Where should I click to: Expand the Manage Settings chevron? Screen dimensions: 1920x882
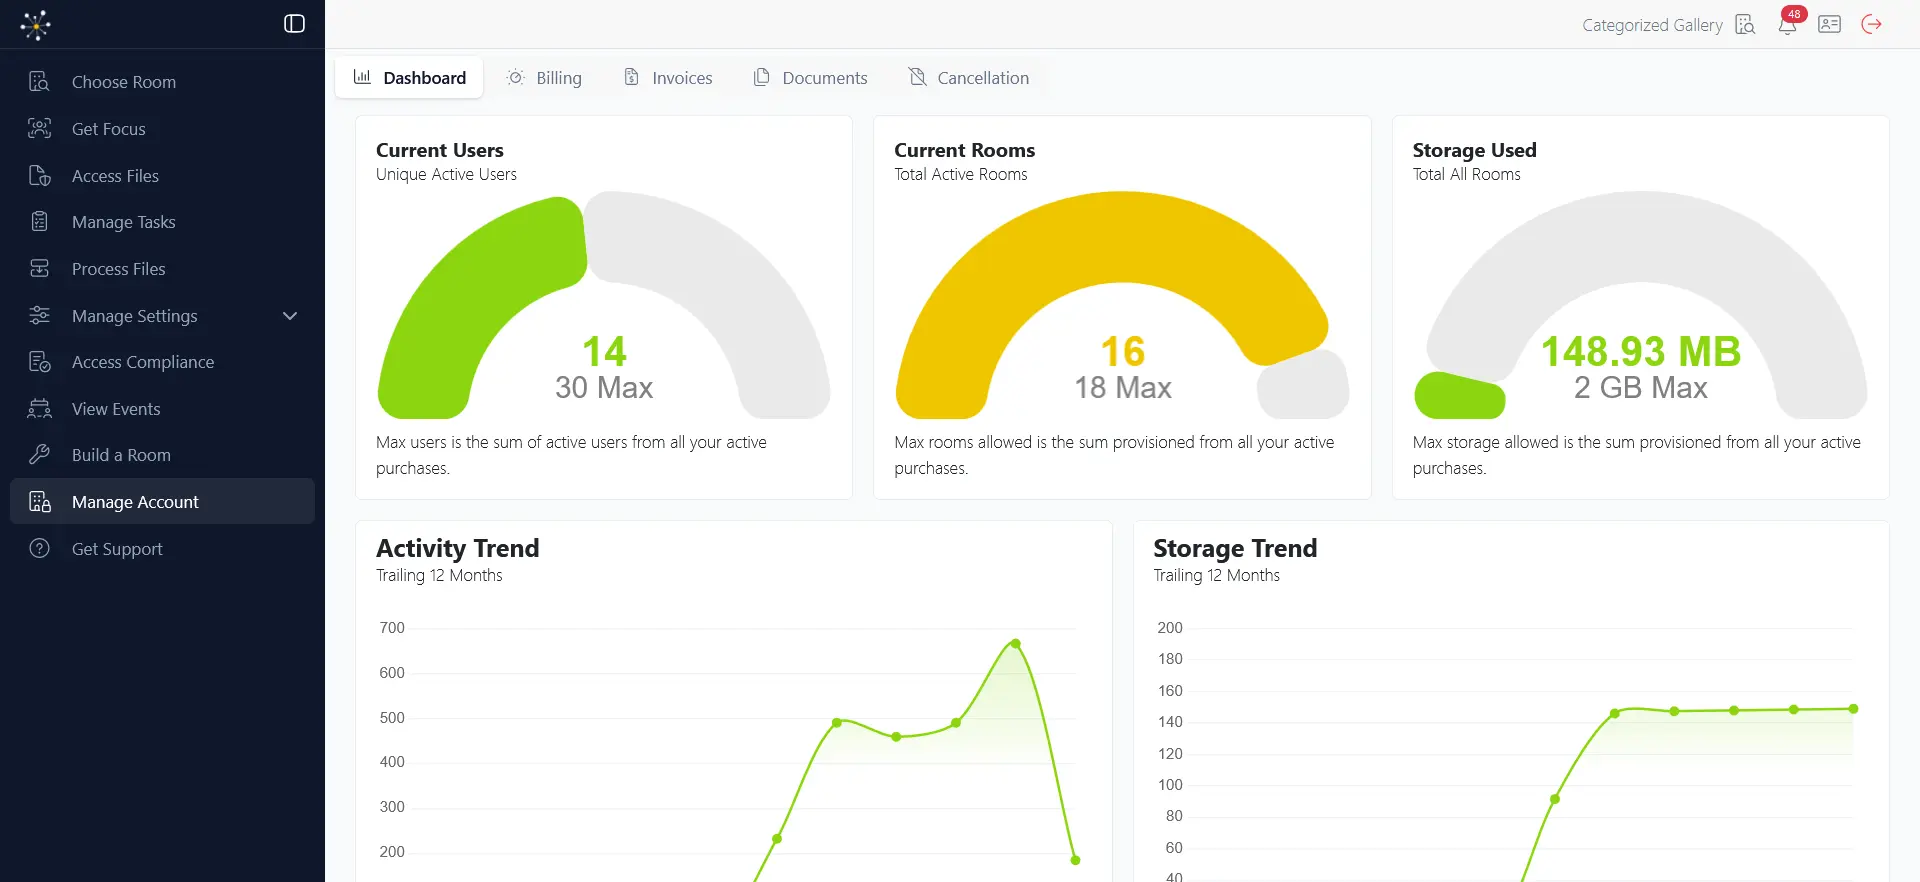[290, 316]
